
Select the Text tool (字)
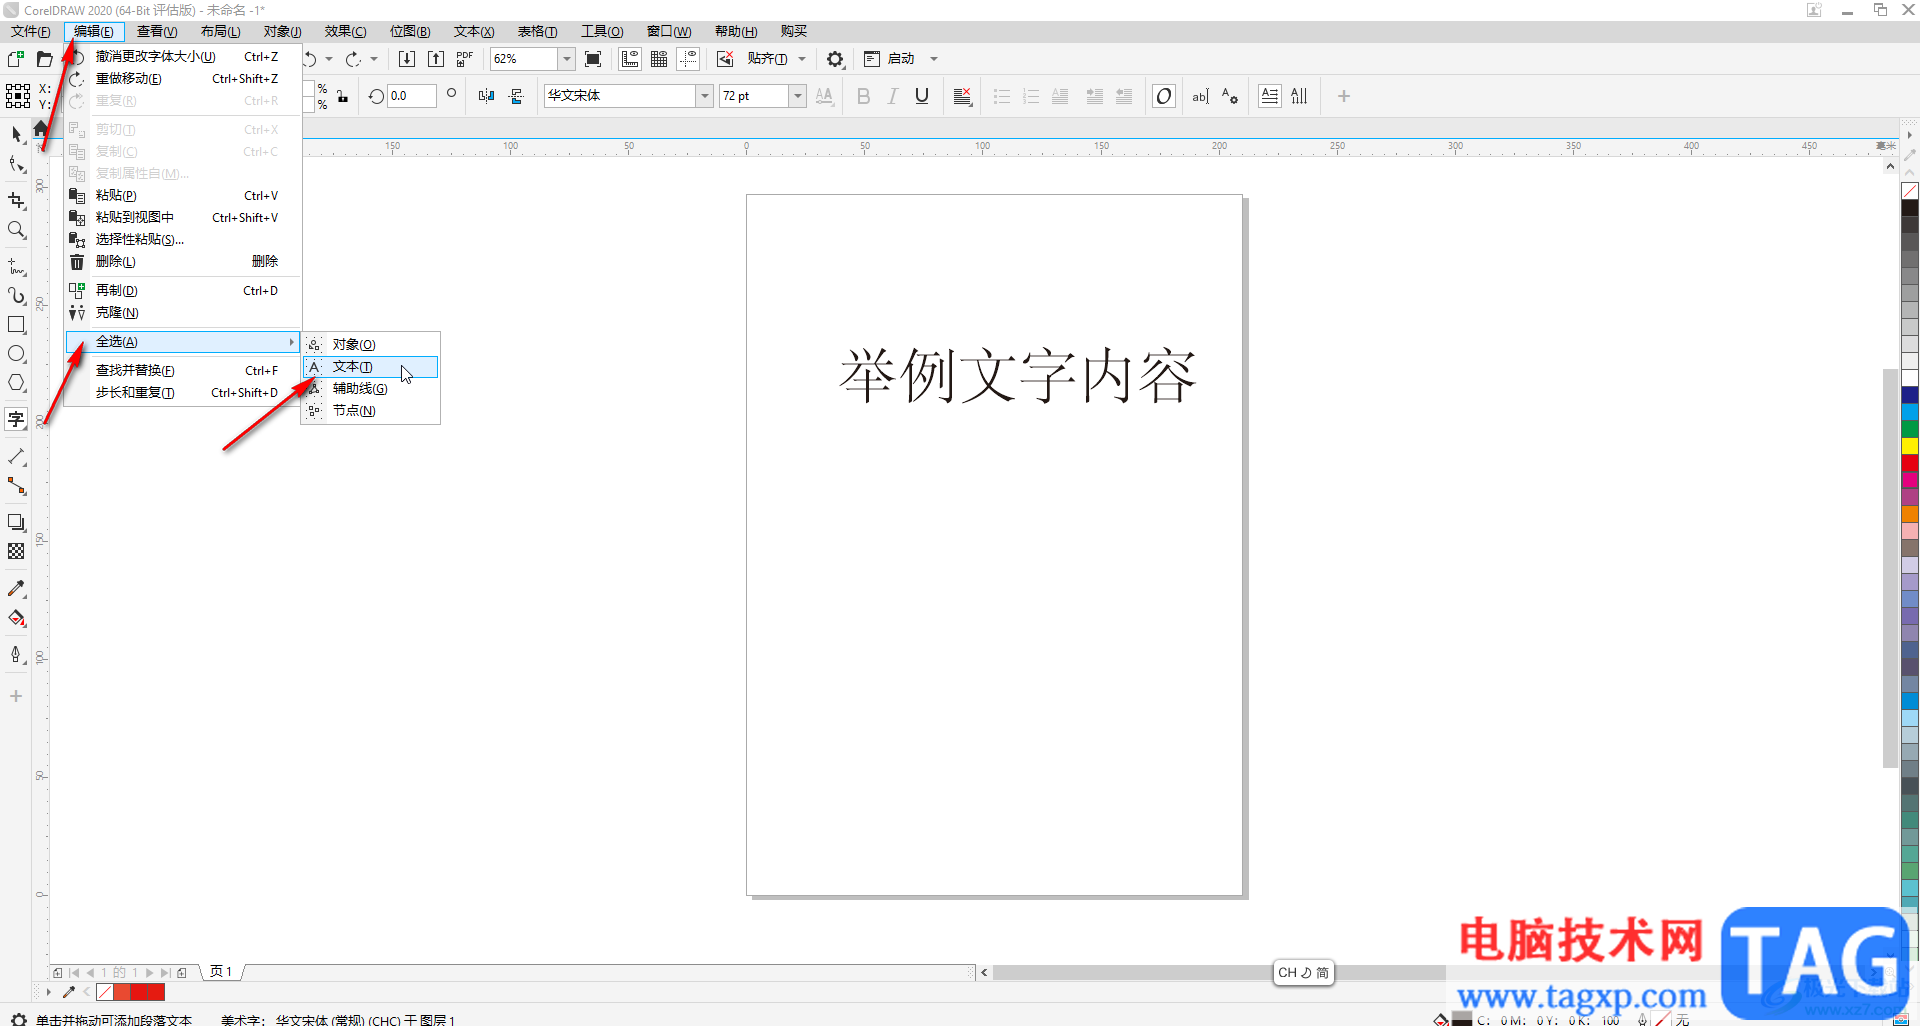coord(16,419)
